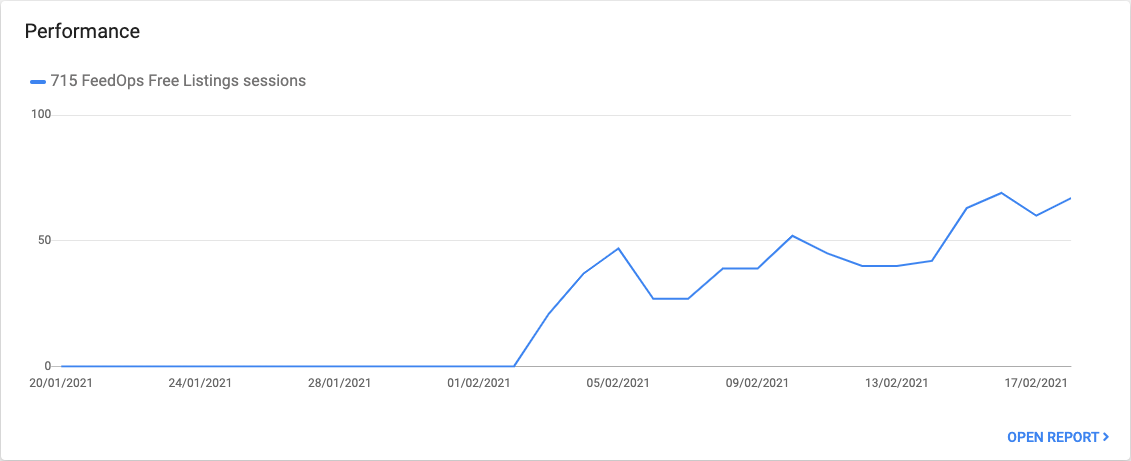Viewport: 1131px width, 461px height.
Task: Click the blue legend line marker
Action: [38, 81]
